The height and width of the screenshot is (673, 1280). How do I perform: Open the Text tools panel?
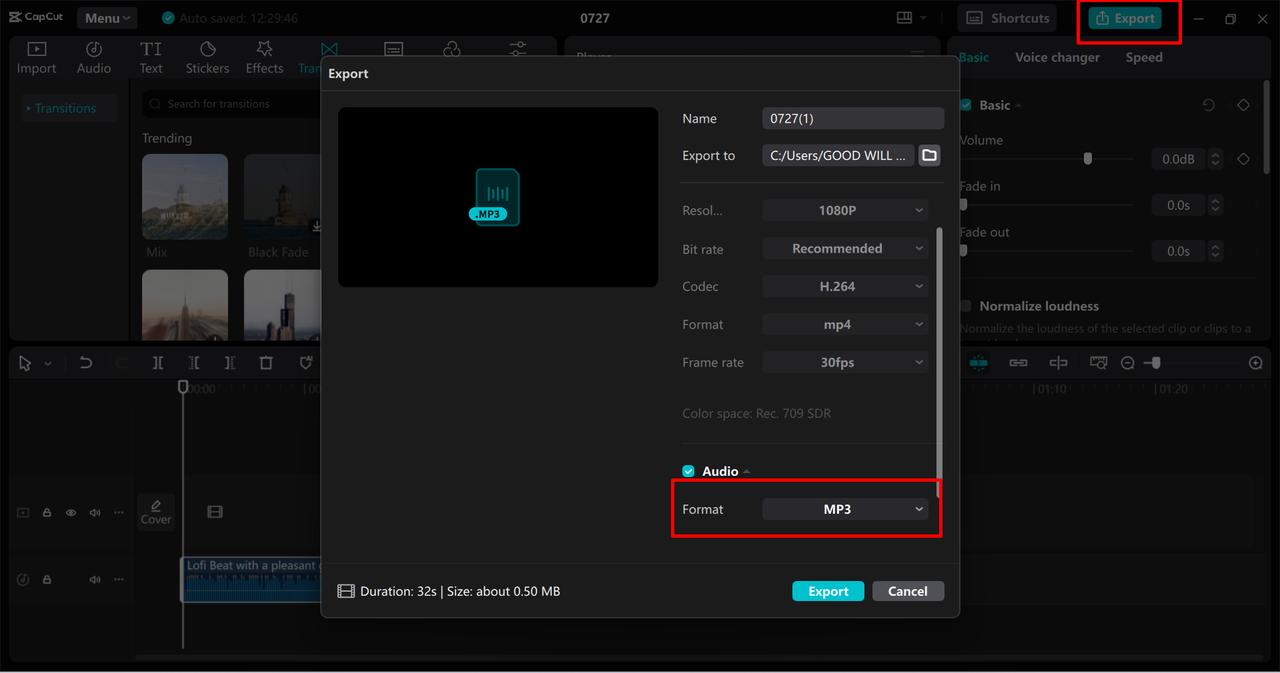point(151,57)
